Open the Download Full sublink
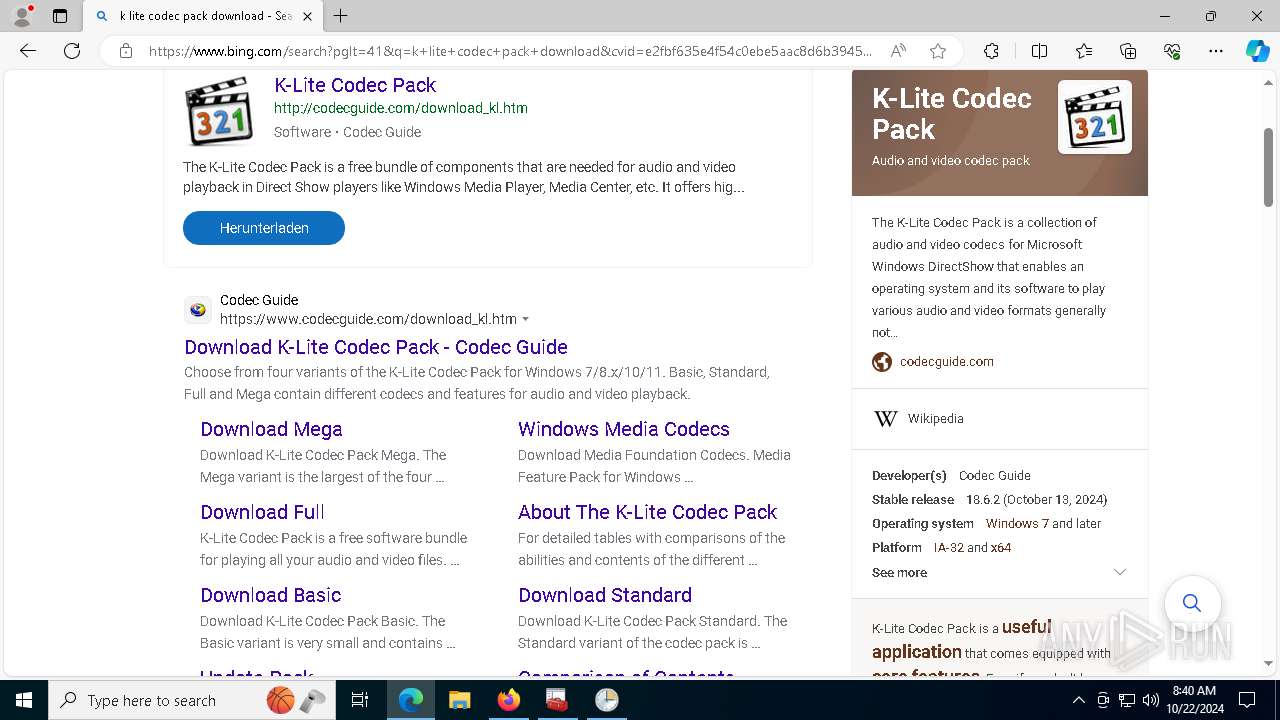The image size is (1280, 720). click(x=262, y=512)
